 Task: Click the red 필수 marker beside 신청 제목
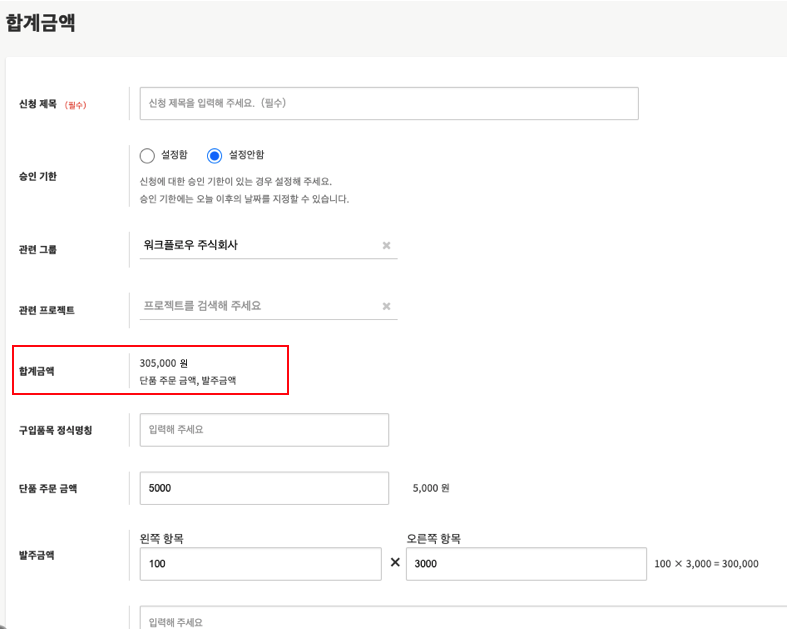76,105
